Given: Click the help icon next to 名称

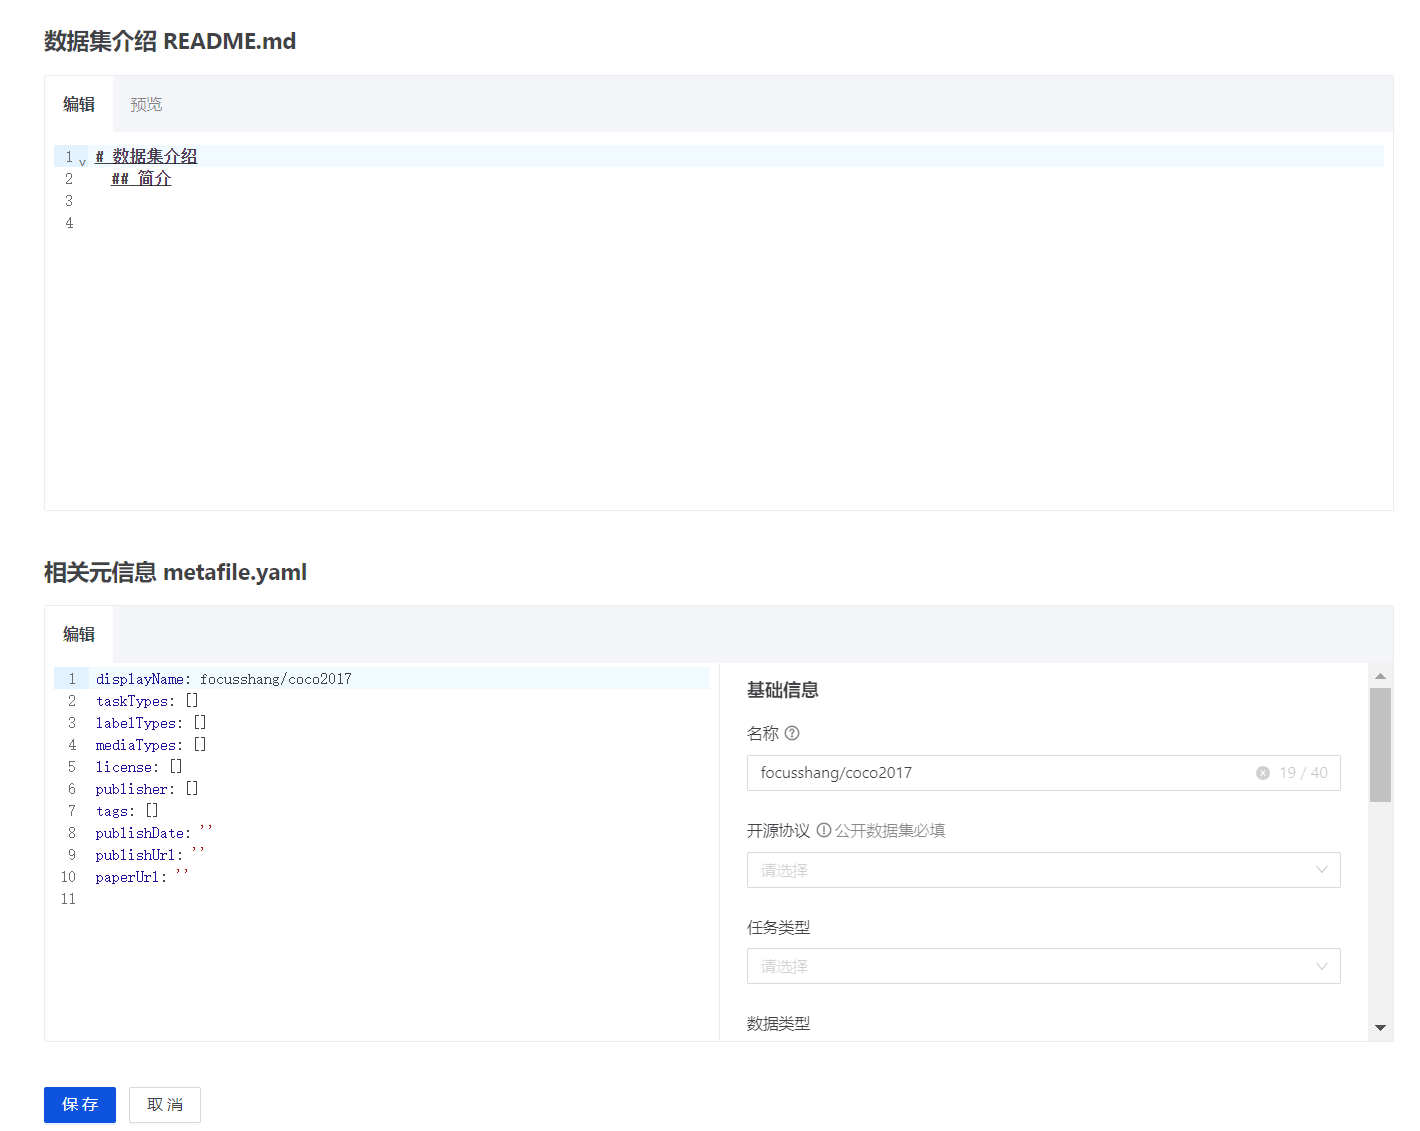Looking at the screenshot, I should tap(792, 733).
